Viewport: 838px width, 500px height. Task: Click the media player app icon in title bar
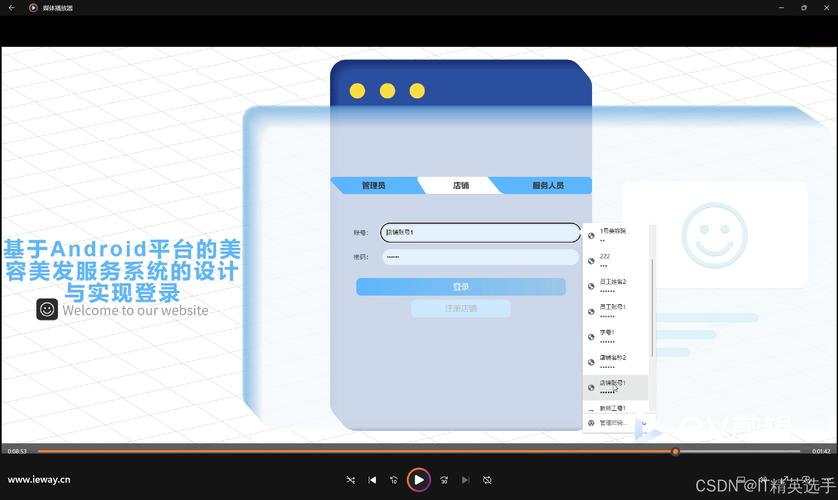pyautogui.click(x=33, y=7)
